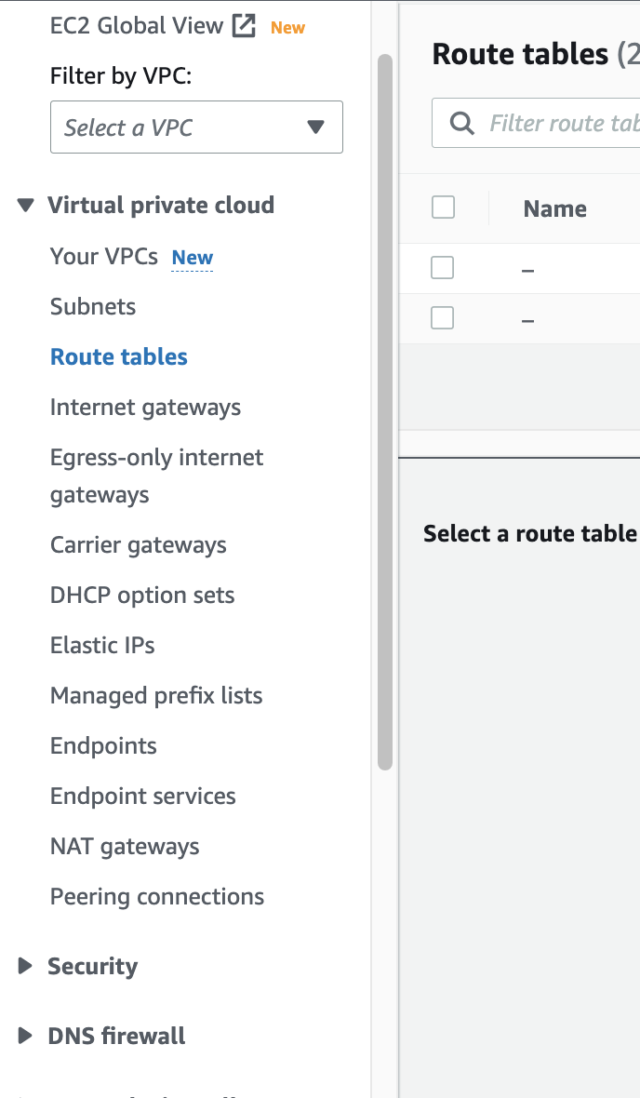This screenshot has width=640, height=1098.
Task: Click the sidebar scrollbar thumb
Action: click(x=384, y=400)
